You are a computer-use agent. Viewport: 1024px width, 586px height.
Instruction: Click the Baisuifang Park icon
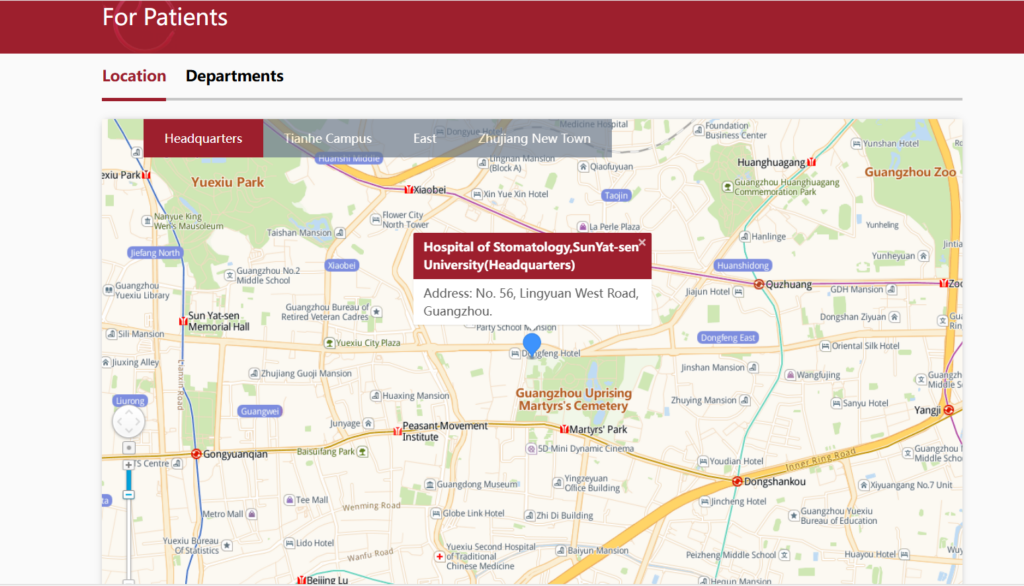[362, 451]
